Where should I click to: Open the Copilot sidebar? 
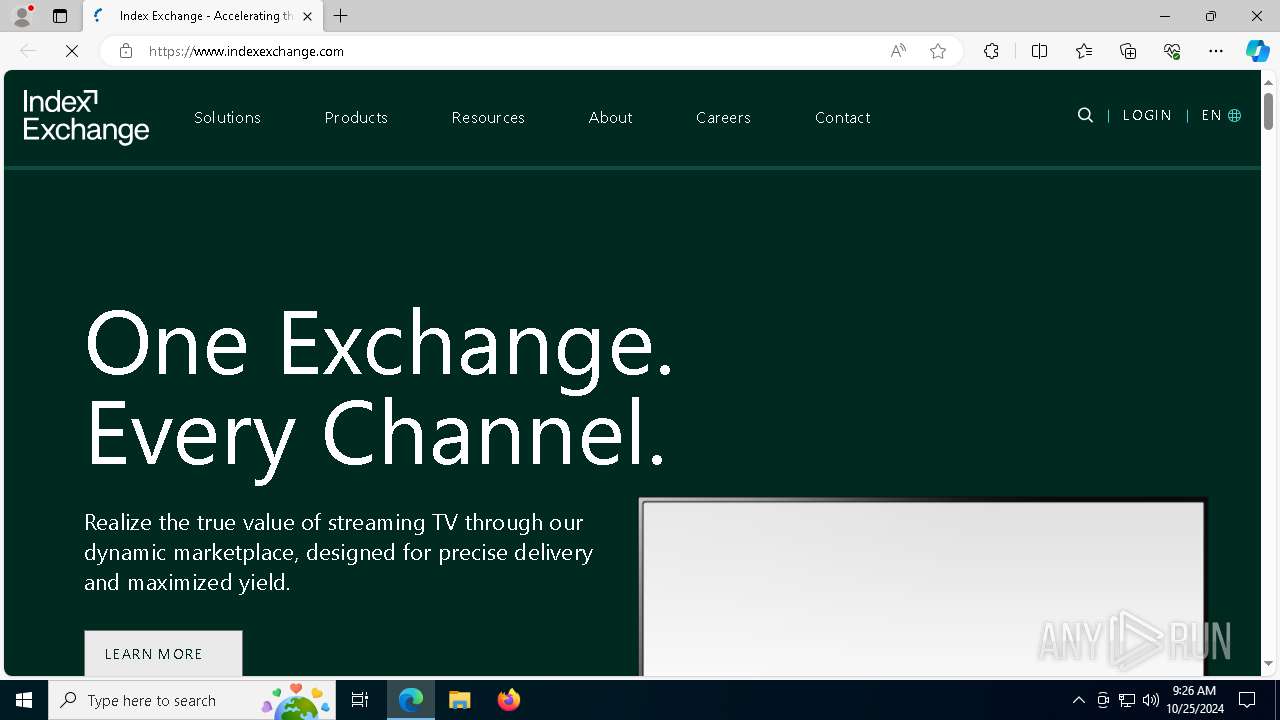pyautogui.click(x=1257, y=51)
